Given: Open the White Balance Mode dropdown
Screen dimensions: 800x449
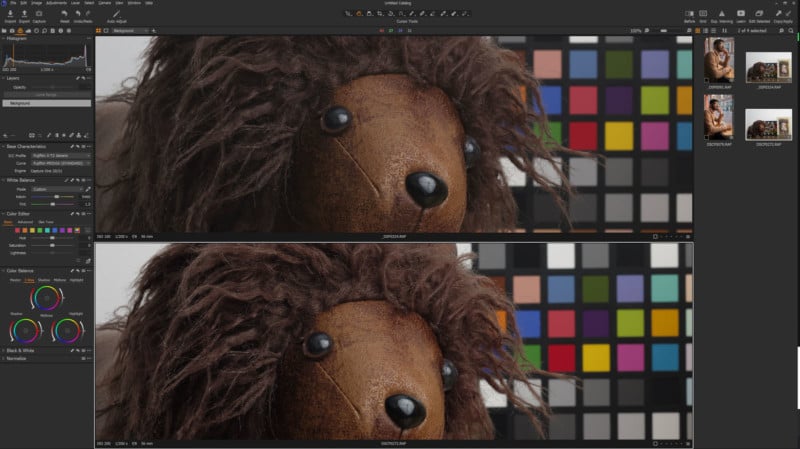Looking at the screenshot, I should tap(56, 188).
